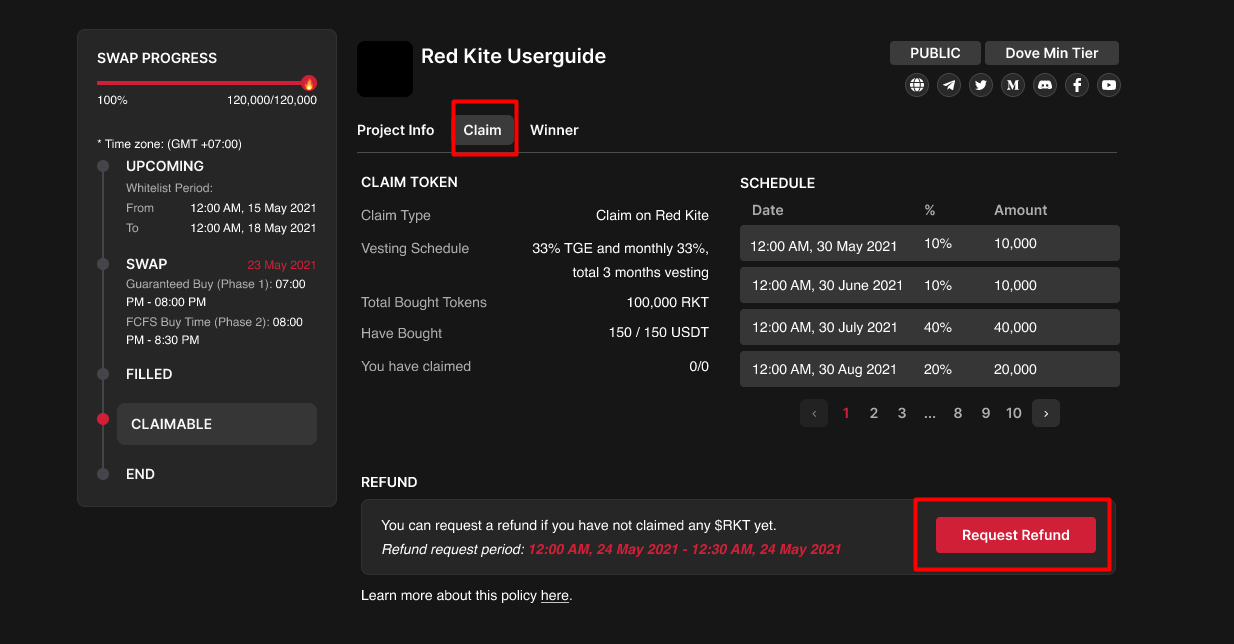Viewport: 1234px width, 644px height.
Task: Click the '150 / 150 USDT' value
Action: [x=659, y=333]
